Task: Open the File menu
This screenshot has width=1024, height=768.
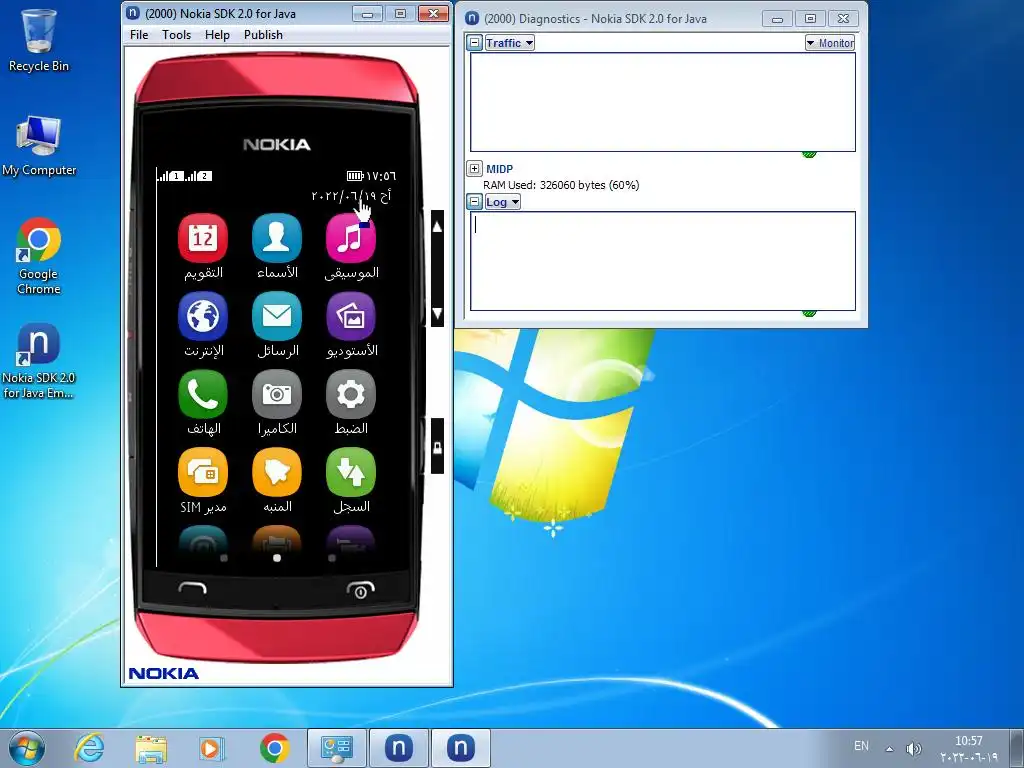Action: pyautogui.click(x=139, y=35)
